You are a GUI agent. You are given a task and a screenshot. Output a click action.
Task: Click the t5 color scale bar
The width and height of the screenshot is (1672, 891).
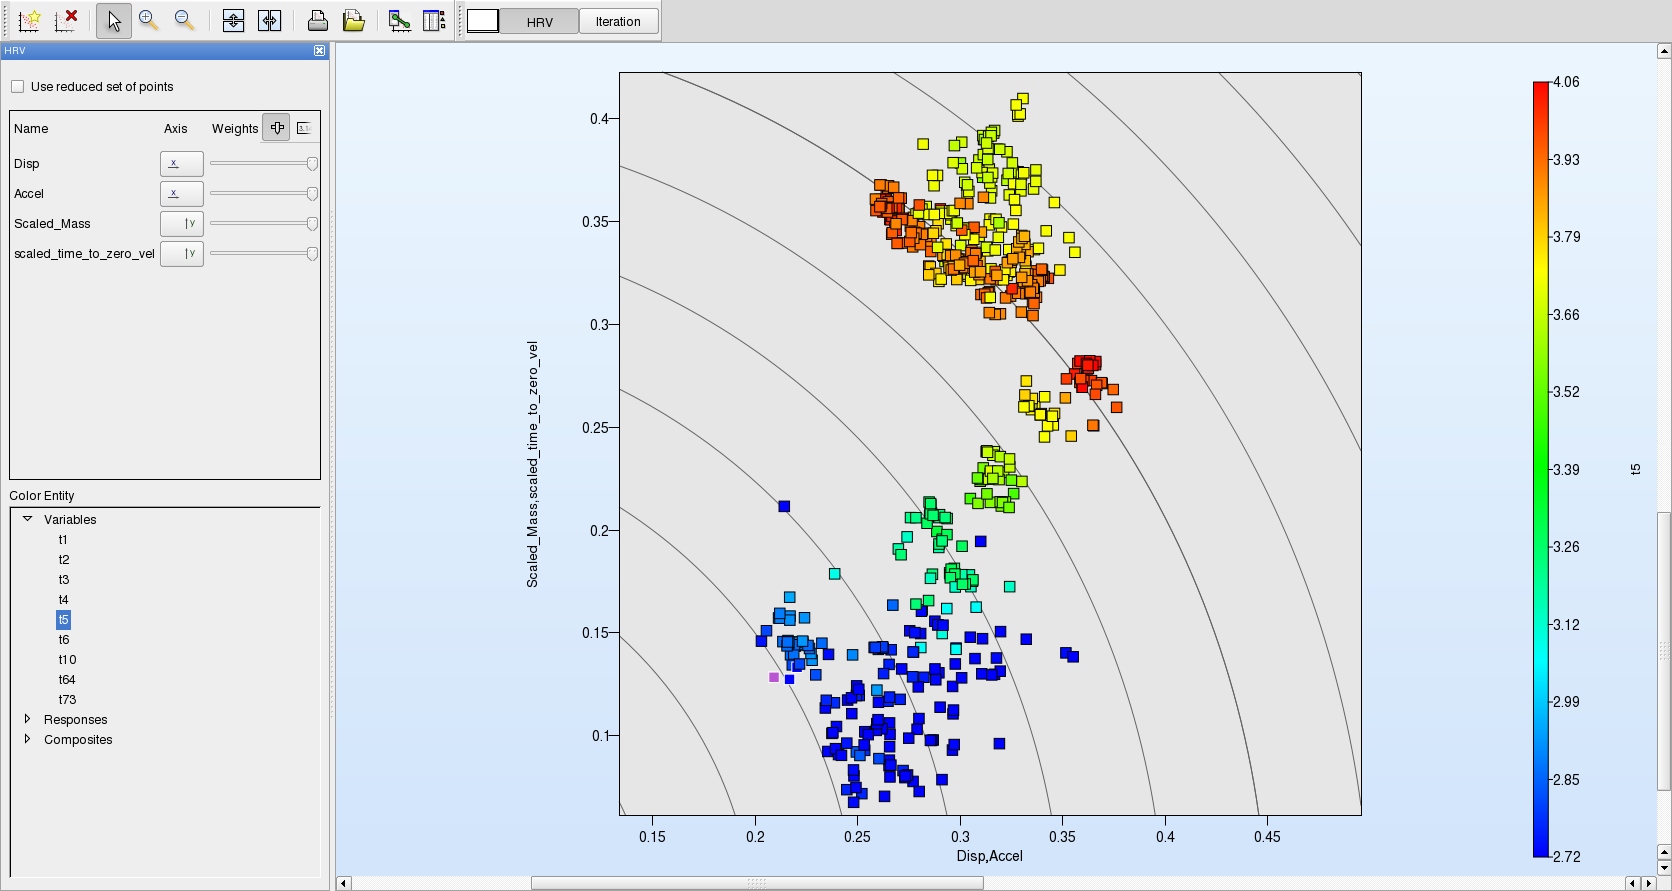click(x=1540, y=469)
